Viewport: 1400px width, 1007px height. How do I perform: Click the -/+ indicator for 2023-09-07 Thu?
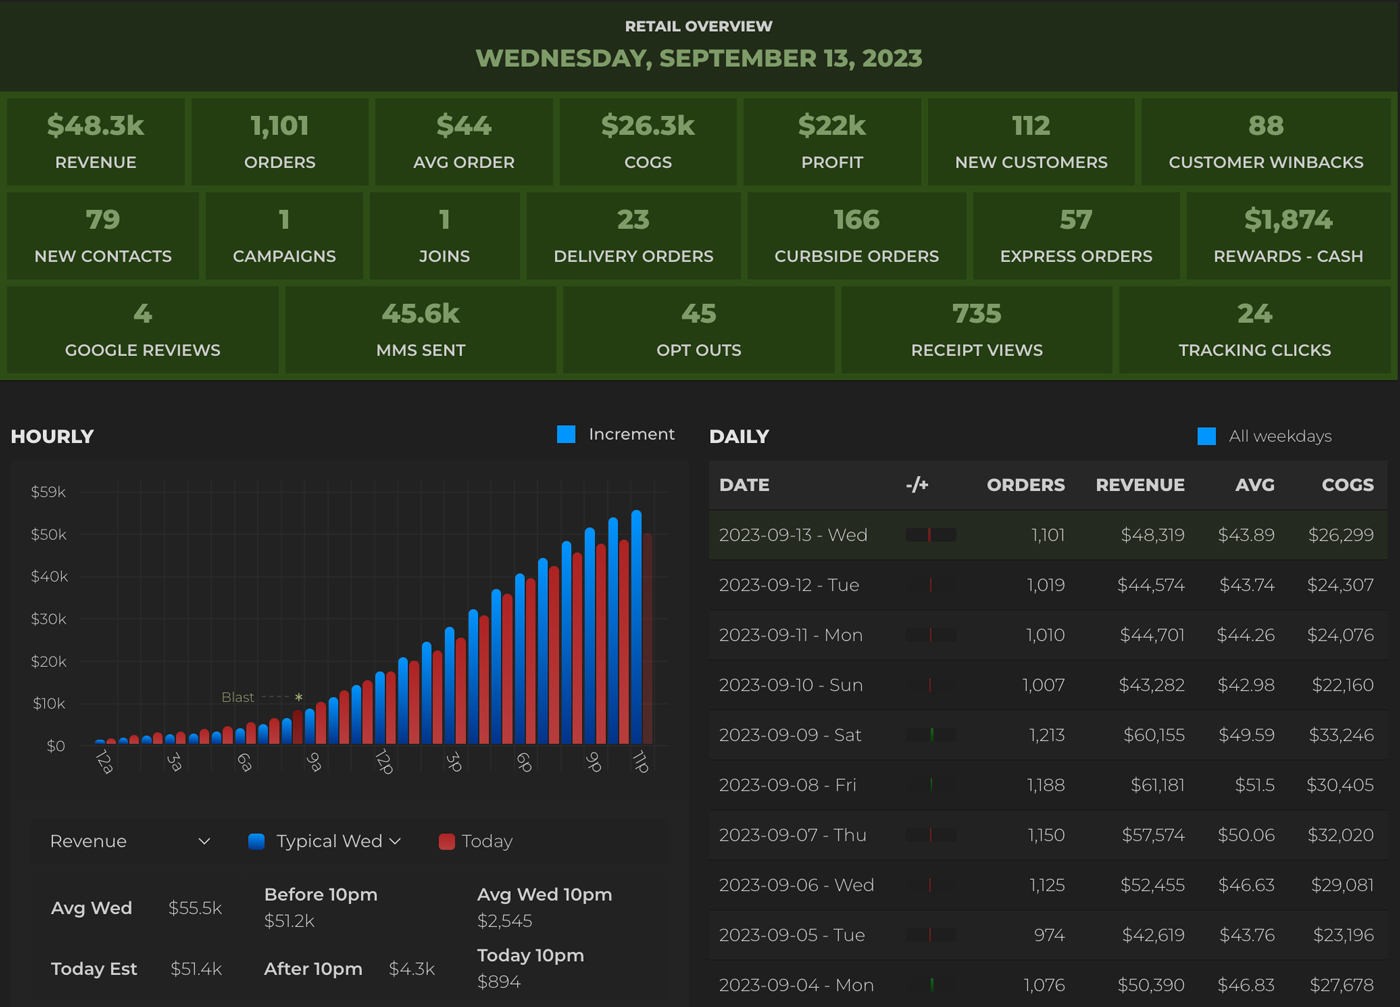click(930, 835)
